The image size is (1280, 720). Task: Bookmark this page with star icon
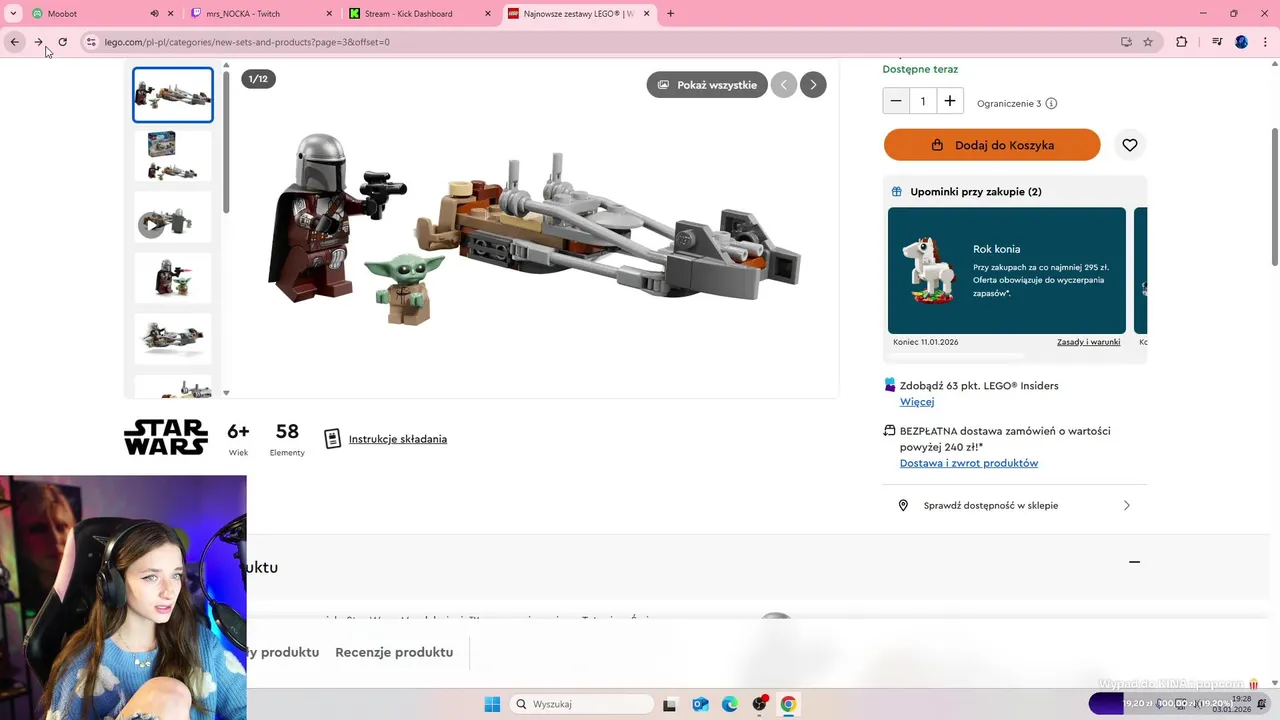coord(1148,42)
